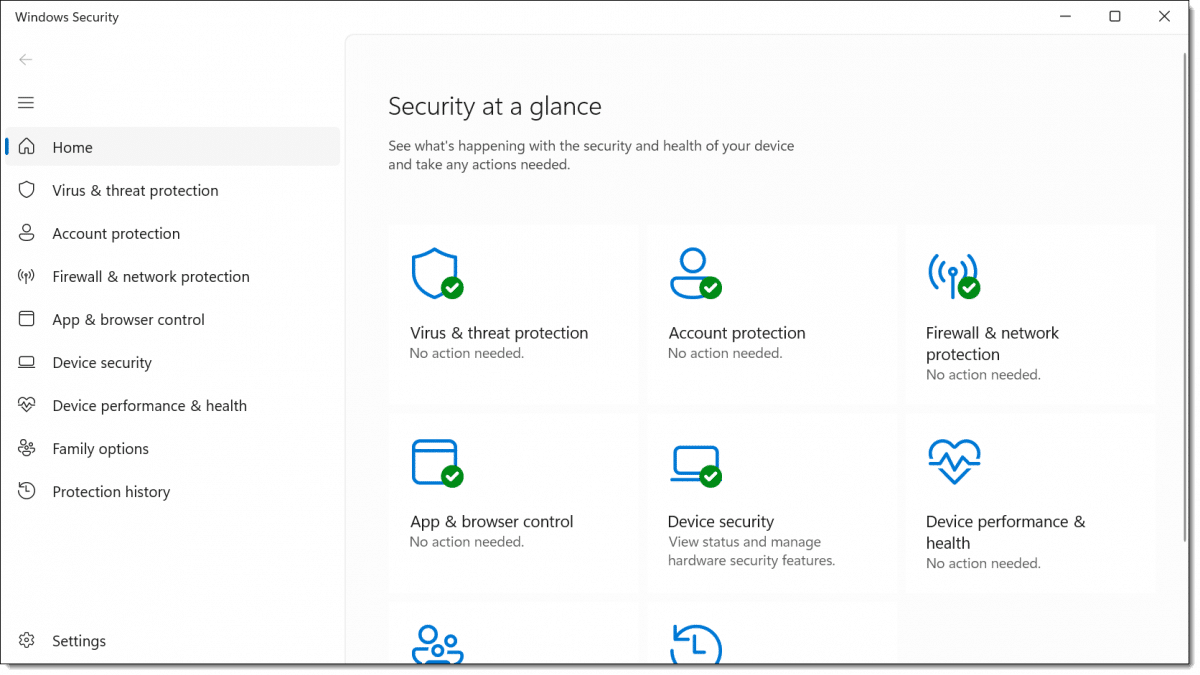1200x675 pixels.
Task: Select Family options in the sidebar
Action: coord(172,448)
